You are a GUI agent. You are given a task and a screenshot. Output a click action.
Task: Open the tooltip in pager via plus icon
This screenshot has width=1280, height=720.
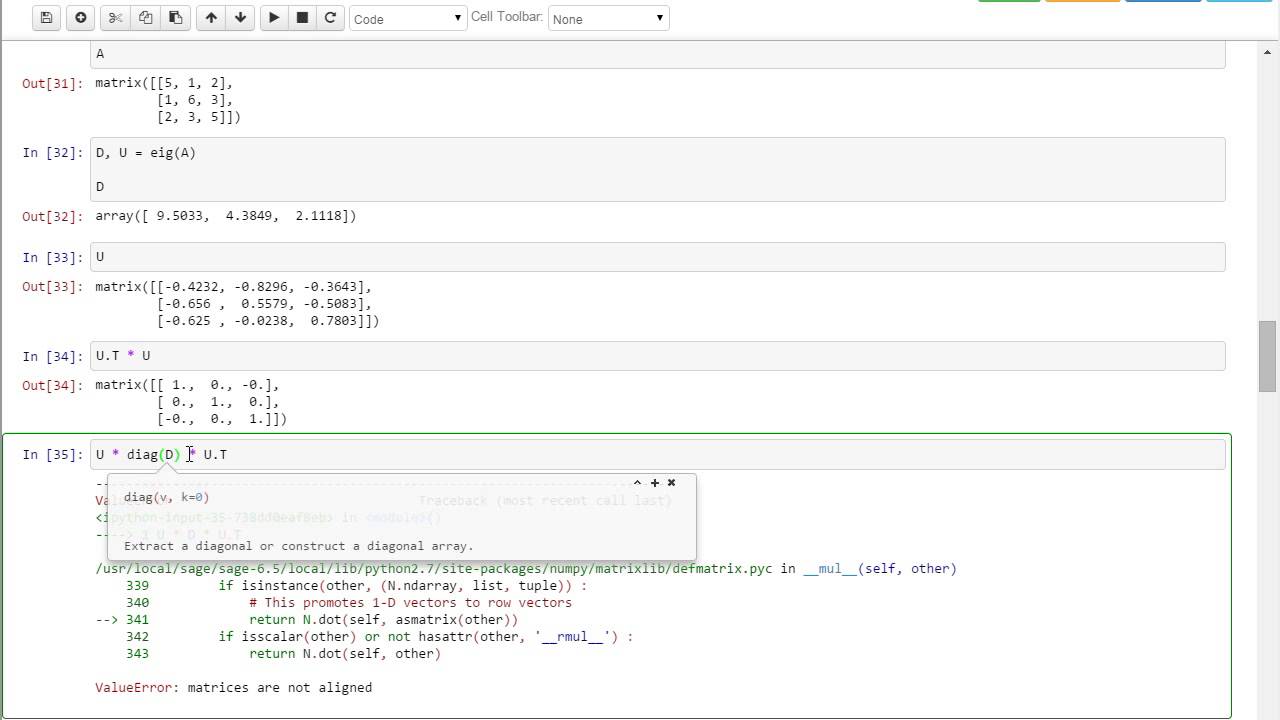point(655,483)
